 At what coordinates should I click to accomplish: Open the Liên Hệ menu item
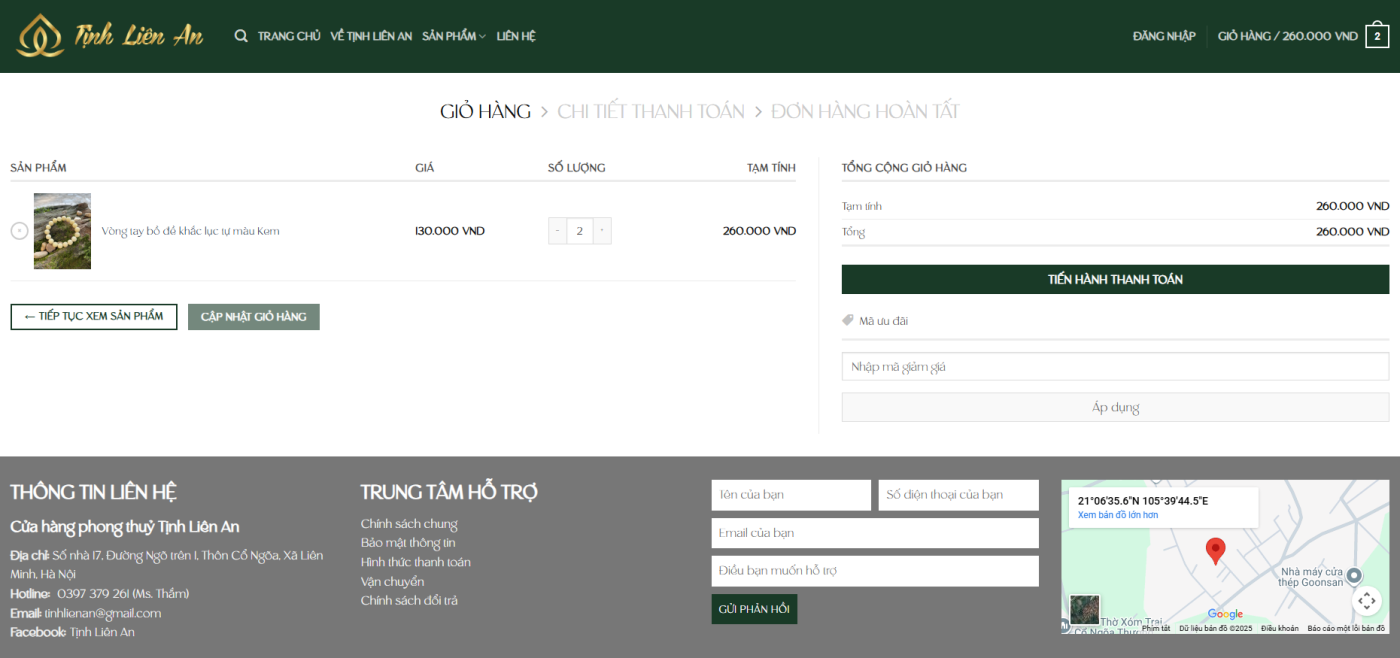[516, 36]
